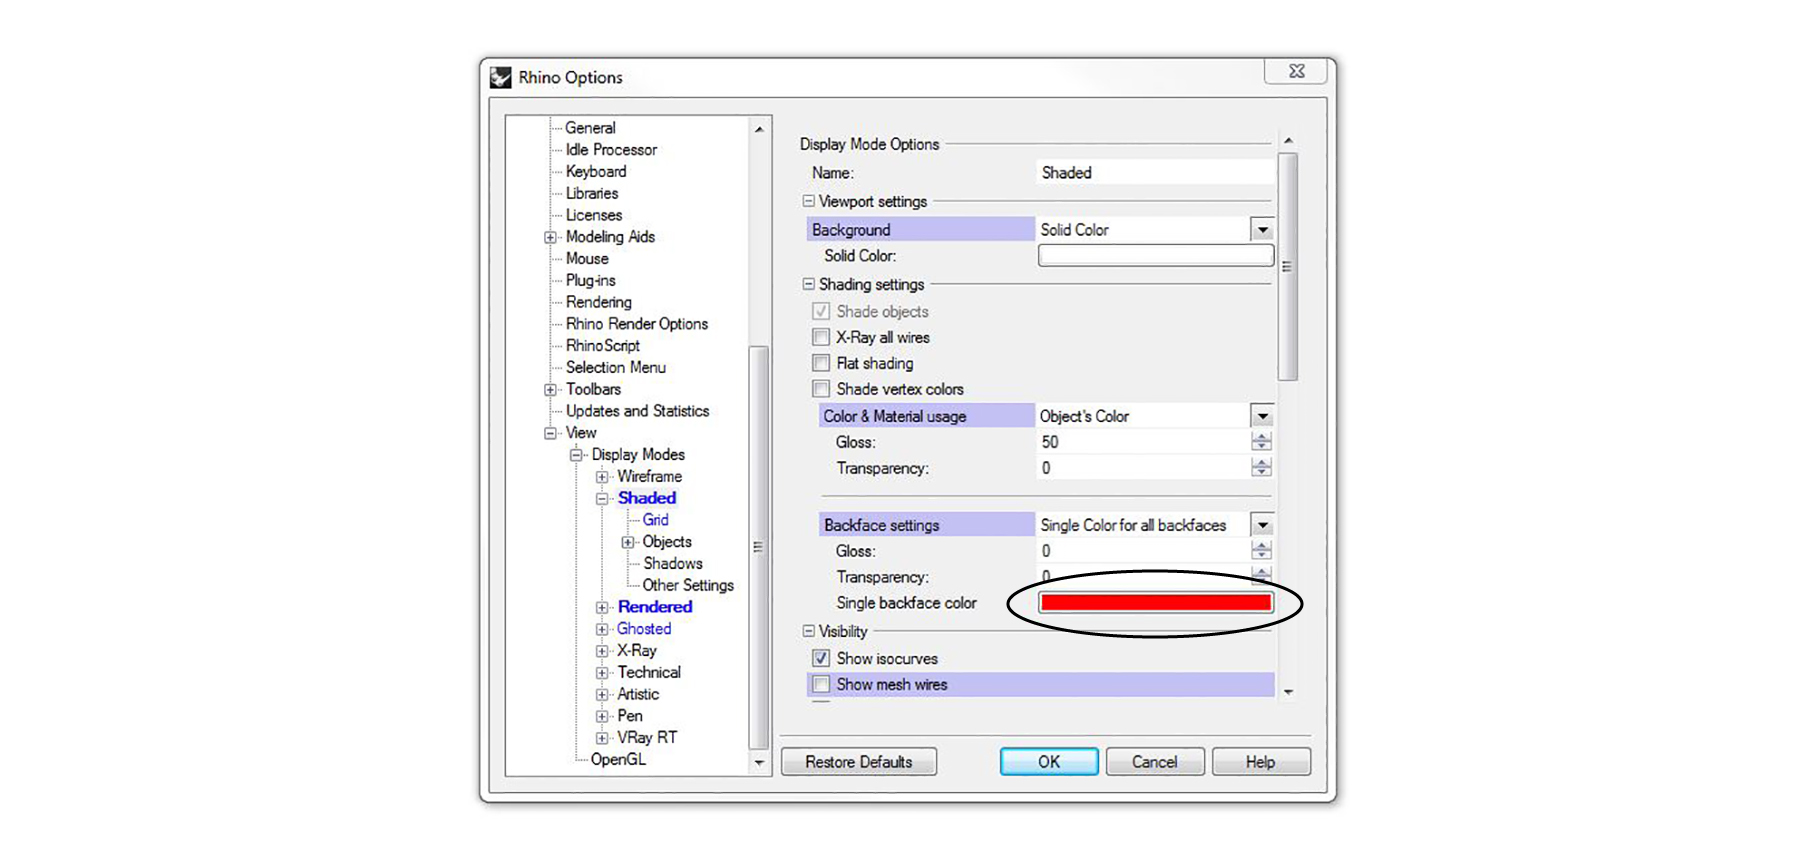Click the red Single backface color swatch
1800x850 pixels.
[x=1156, y=602]
